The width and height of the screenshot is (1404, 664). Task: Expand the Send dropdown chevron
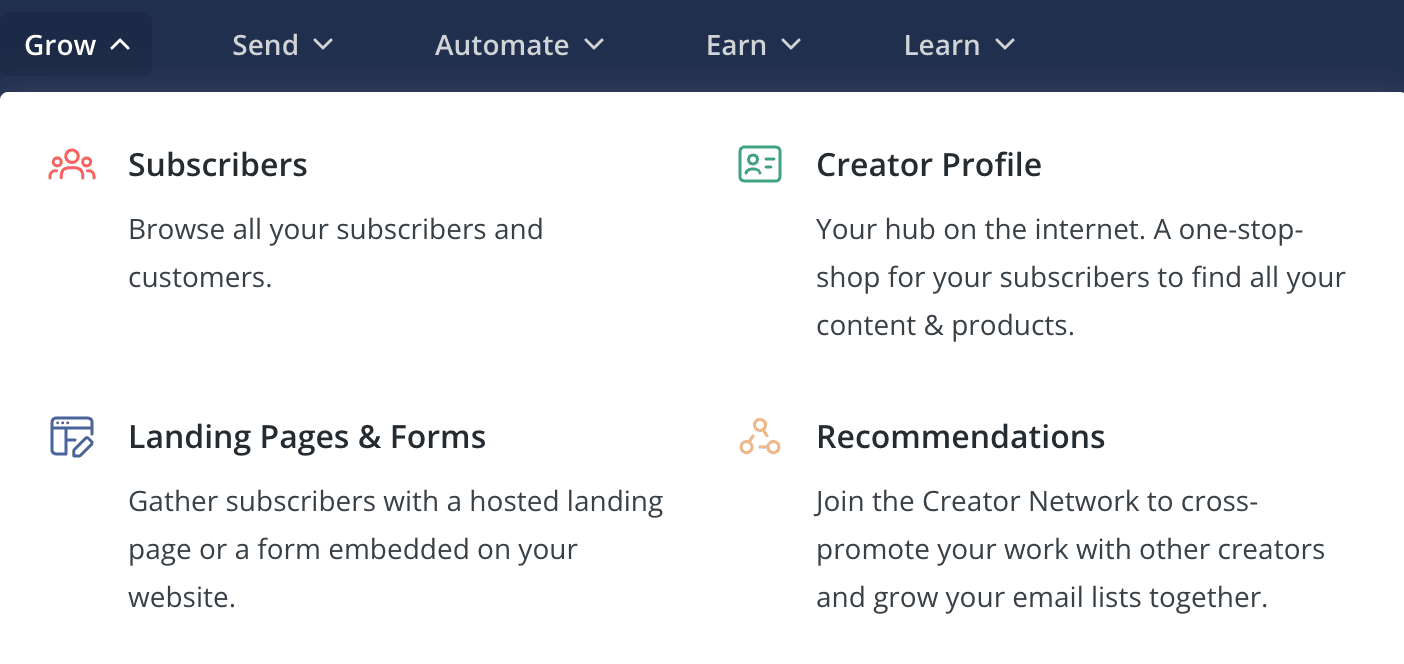tap(322, 45)
